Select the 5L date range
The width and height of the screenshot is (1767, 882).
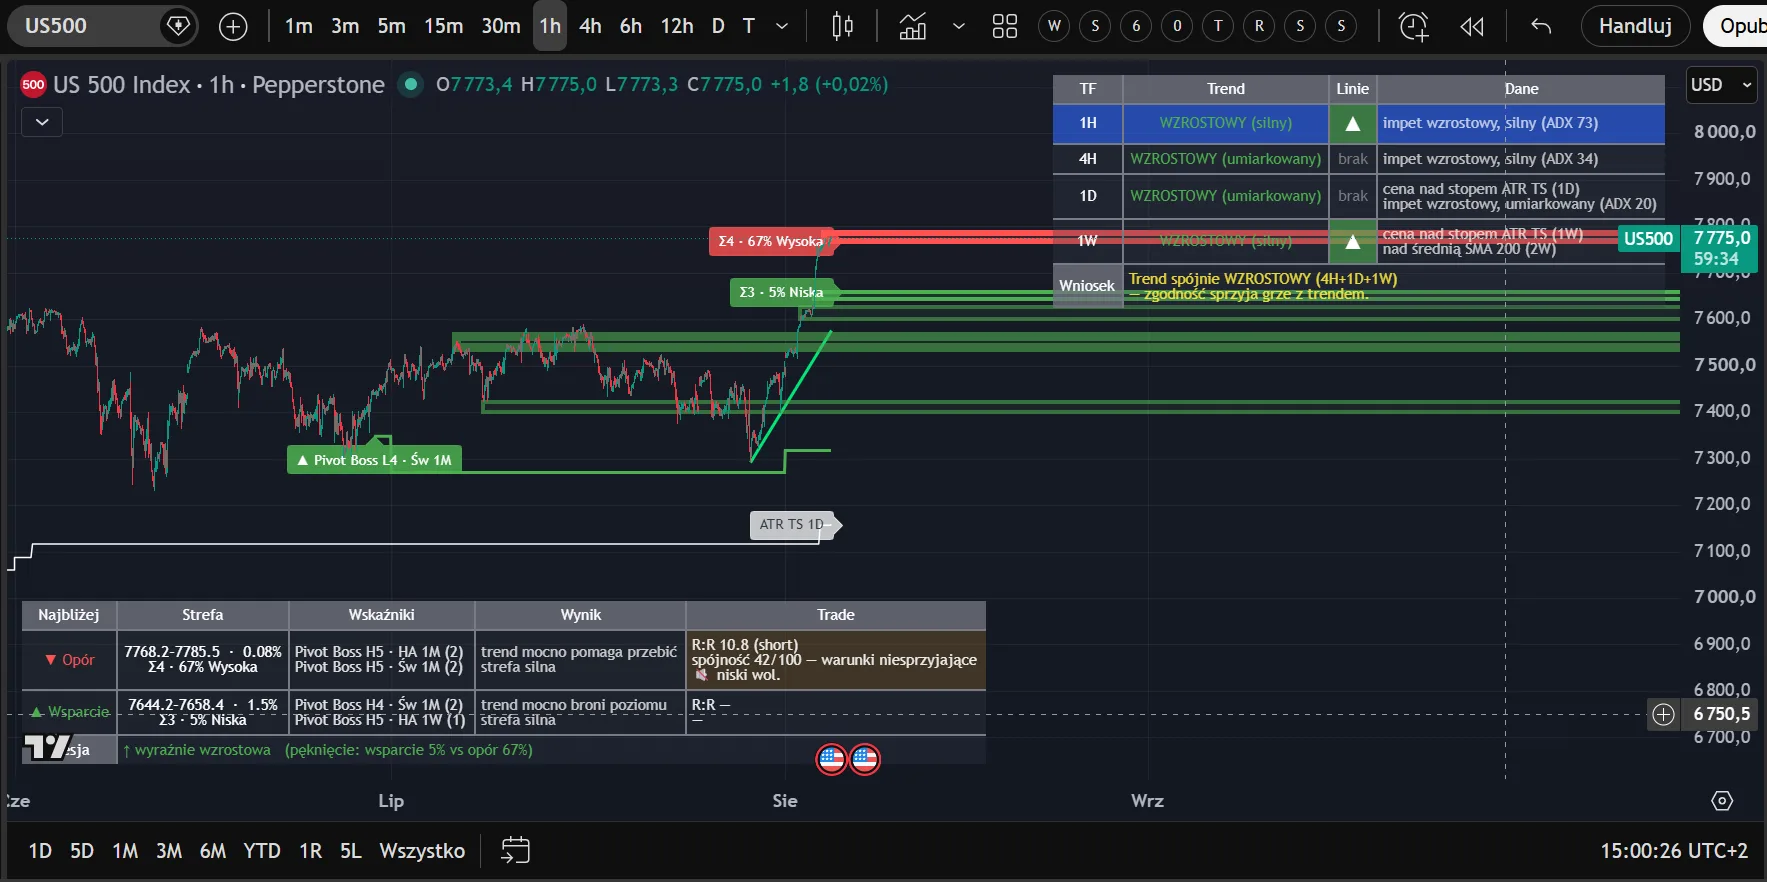[x=350, y=851]
